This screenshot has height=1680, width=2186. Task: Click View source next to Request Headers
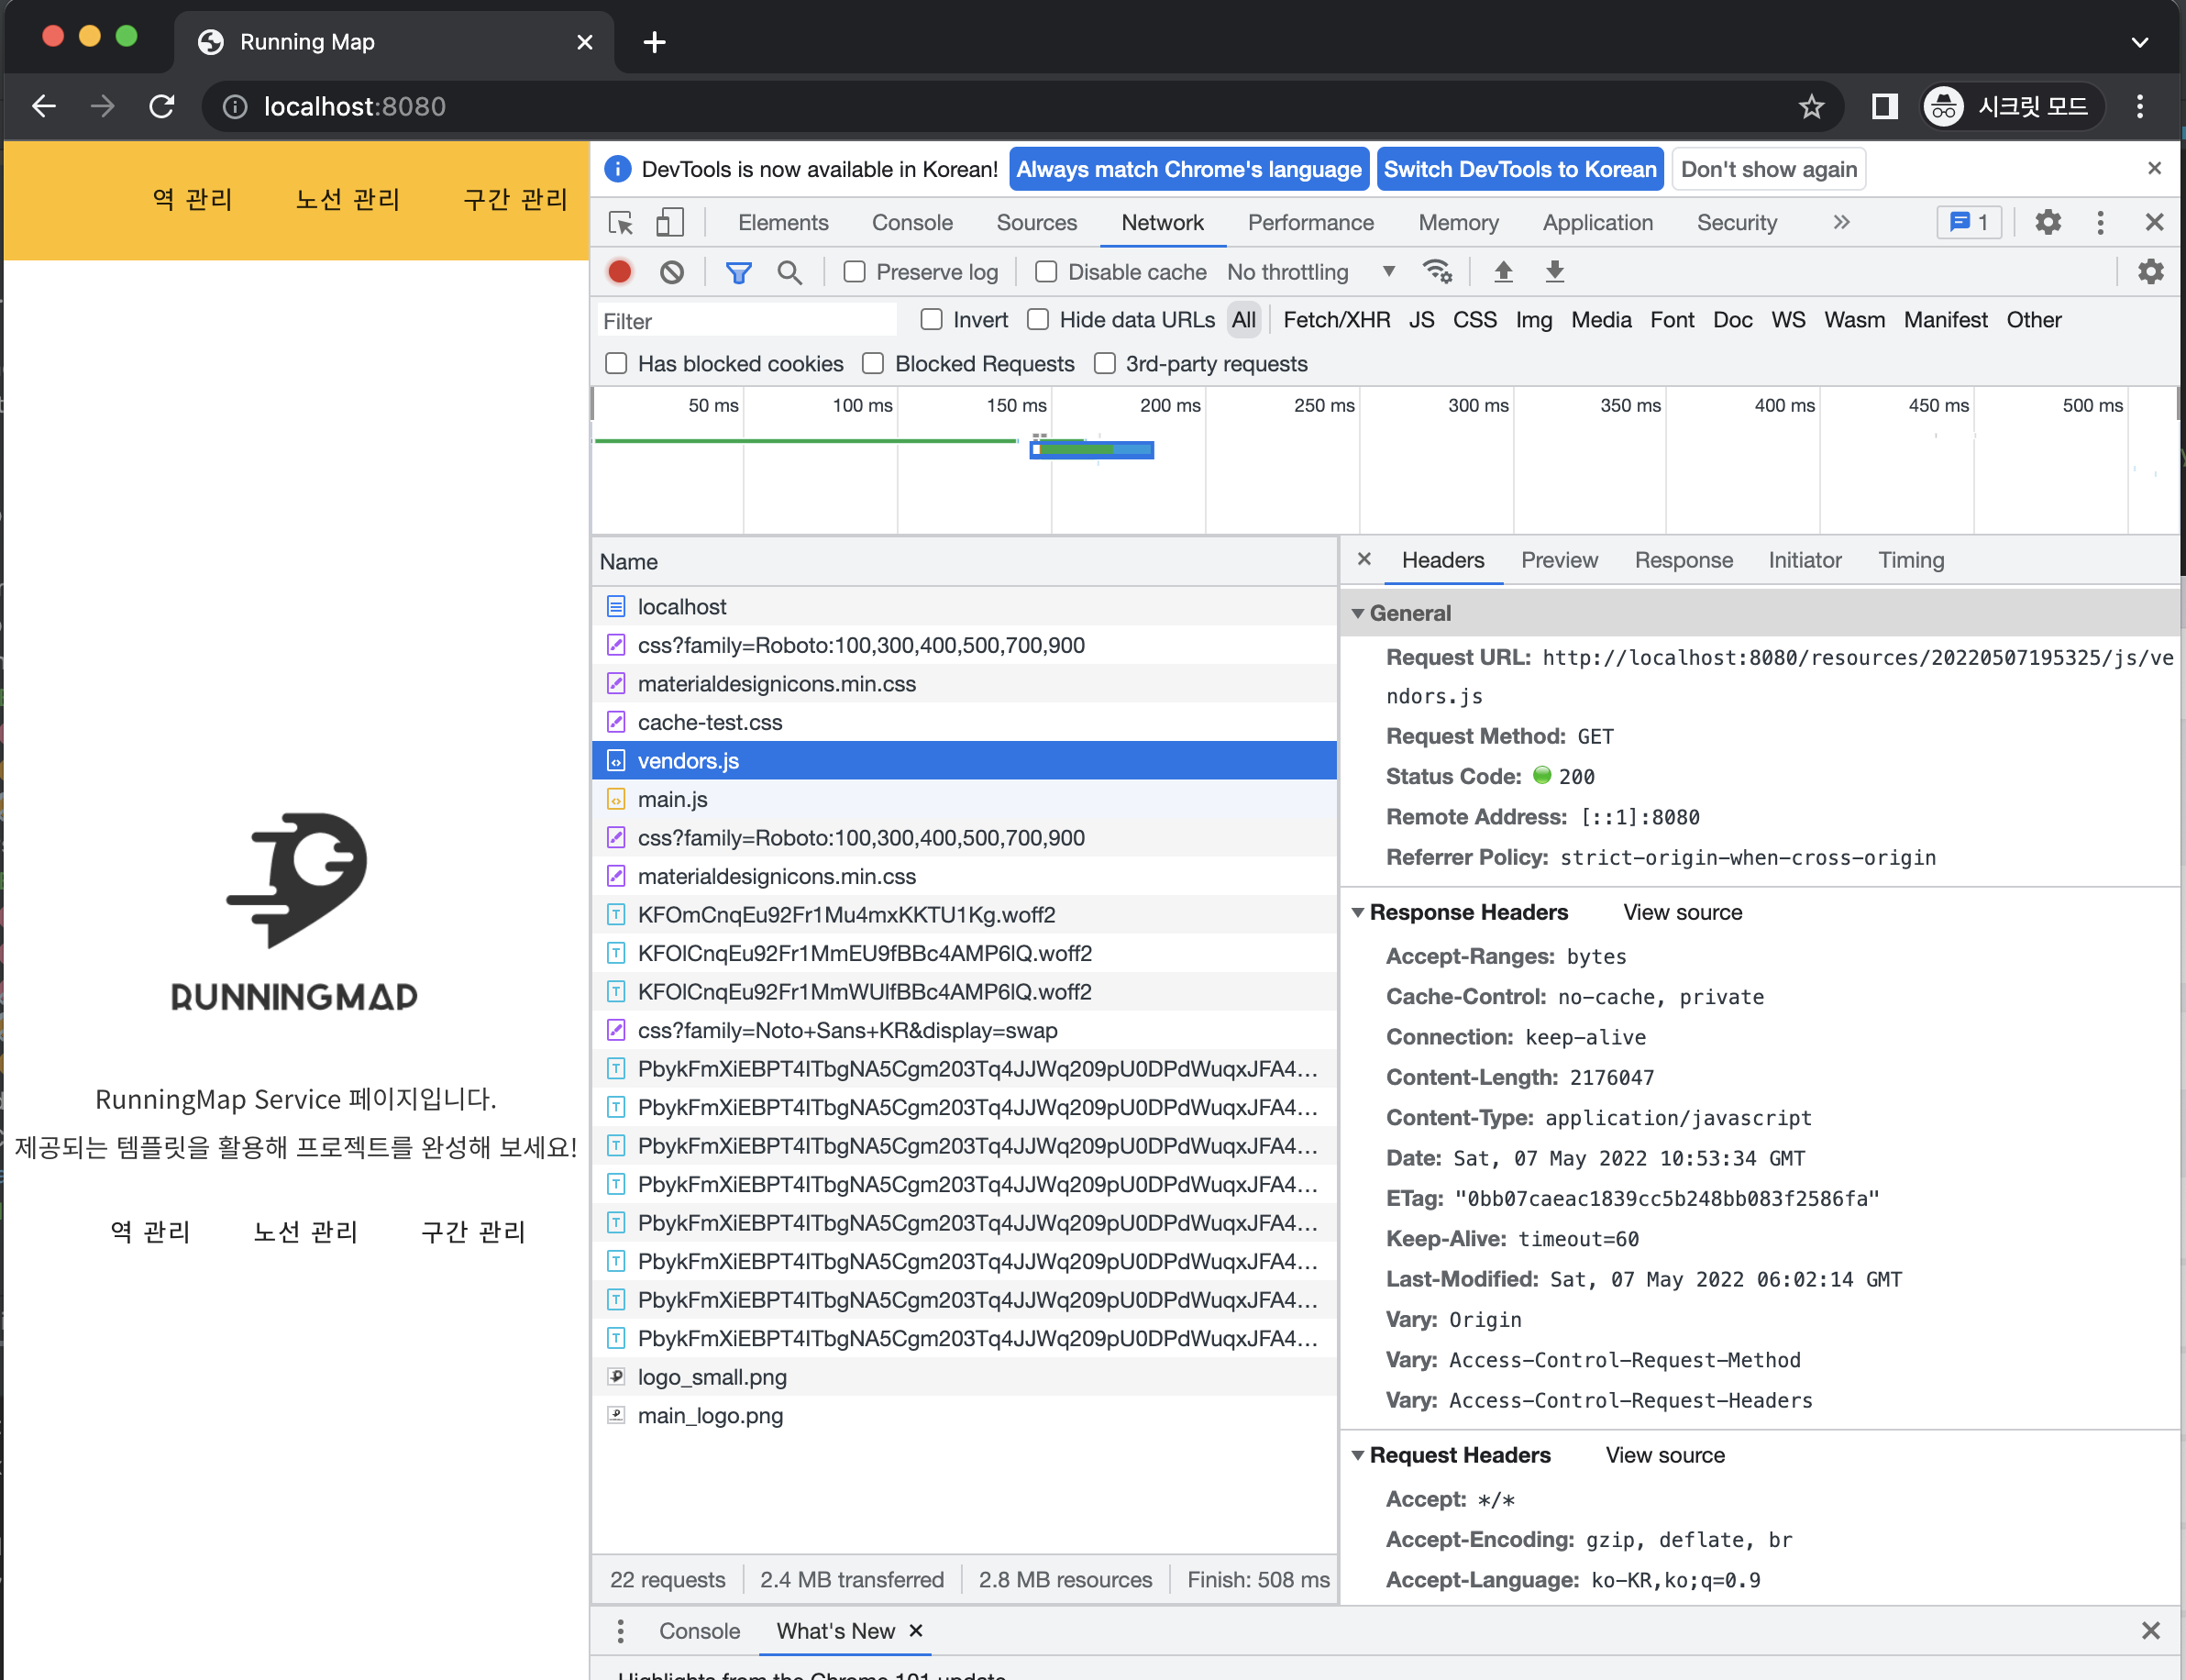(1664, 1455)
